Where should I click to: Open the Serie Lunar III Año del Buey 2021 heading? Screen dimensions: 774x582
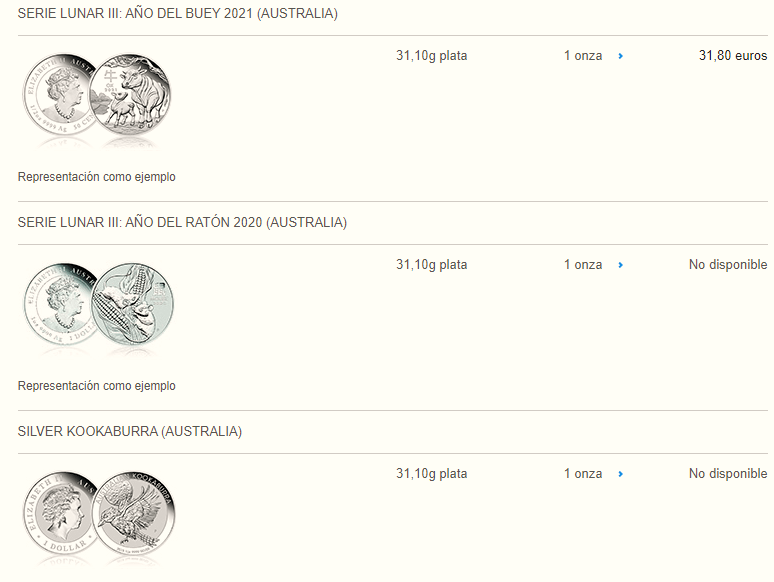click(x=178, y=14)
